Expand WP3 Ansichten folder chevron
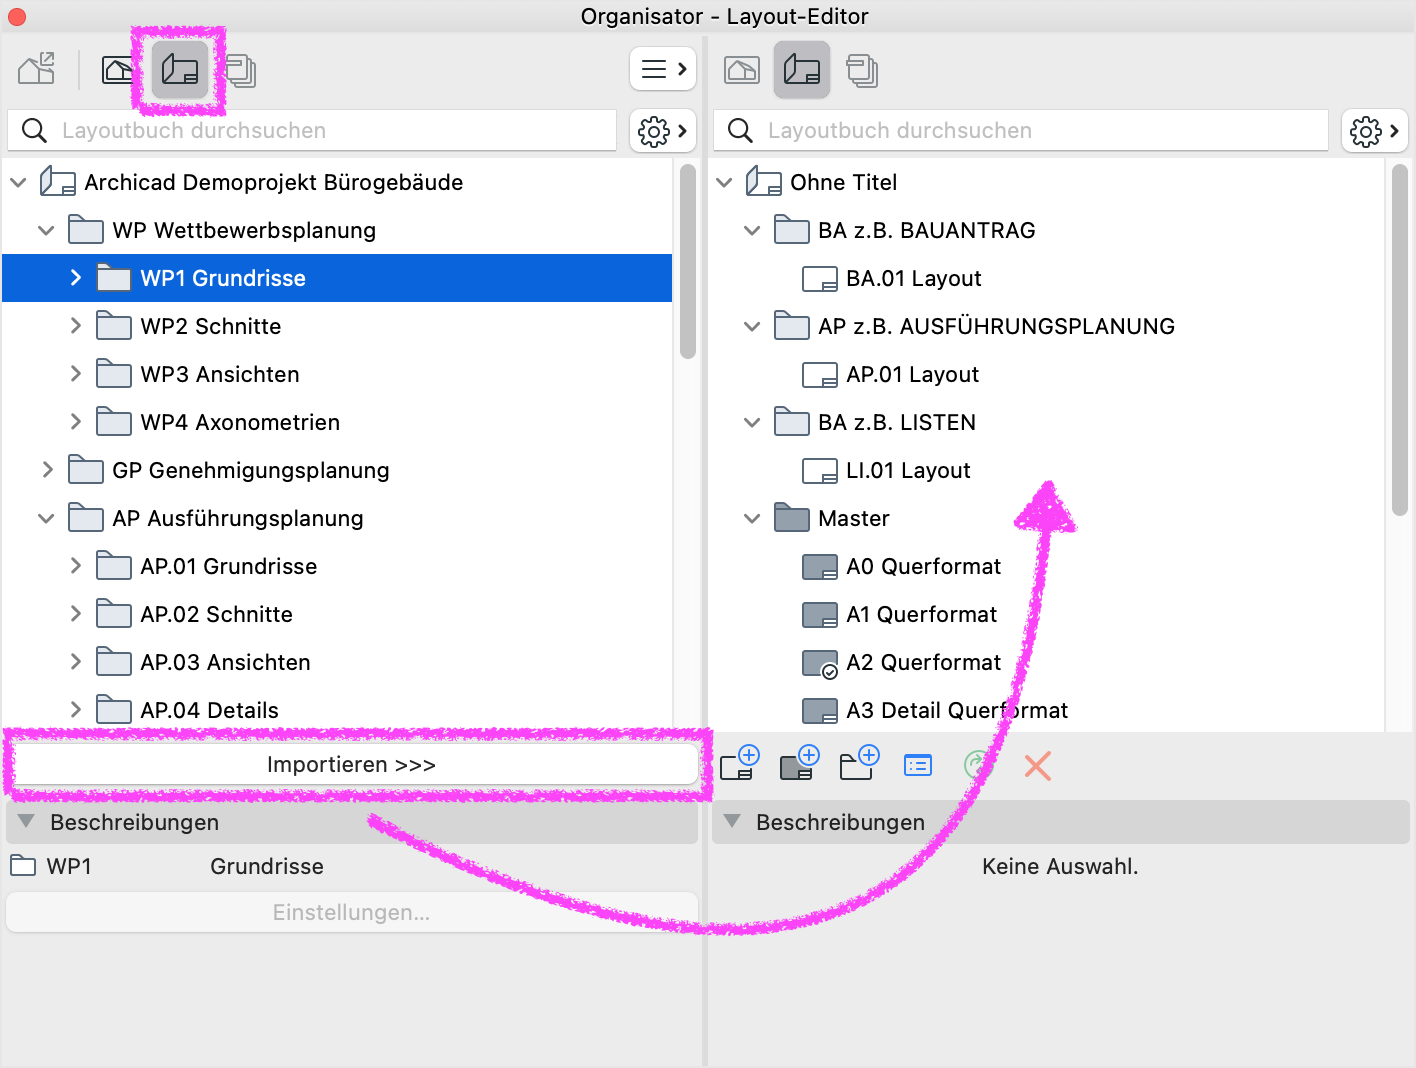The width and height of the screenshot is (1416, 1068). pyautogui.click(x=75, y=374)
